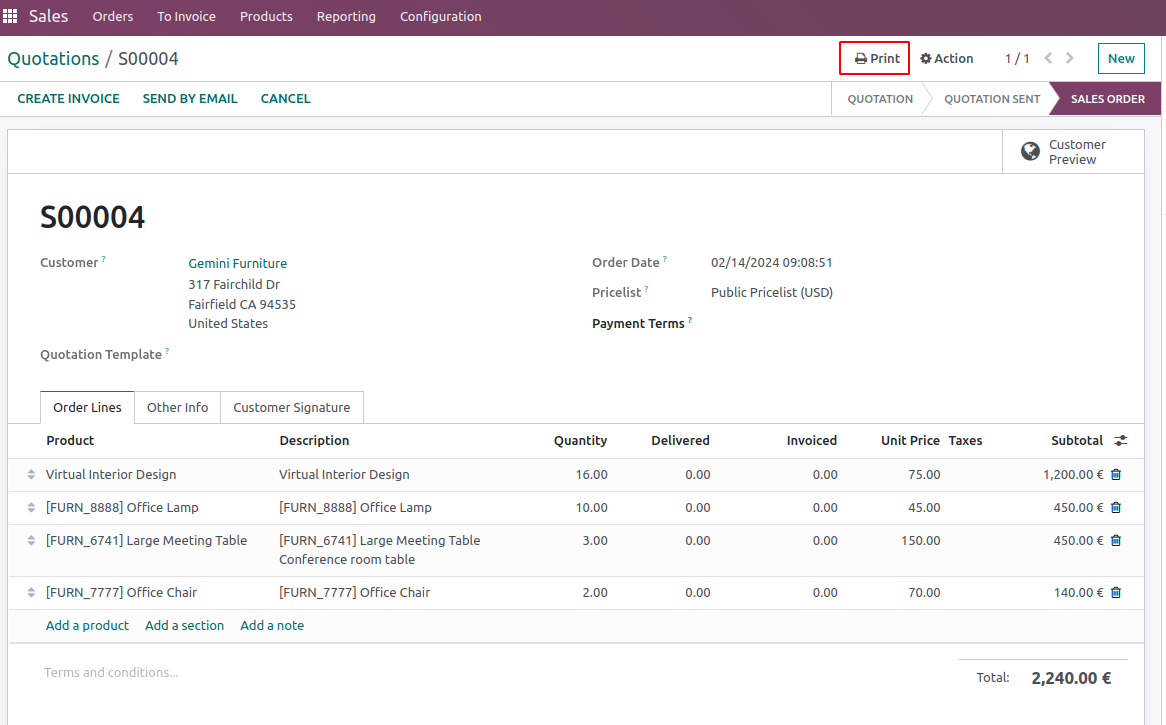Viewport: 1166px width, 725px height.
Task: Delete the Office Lamp order line
Action: [1116, 508]
